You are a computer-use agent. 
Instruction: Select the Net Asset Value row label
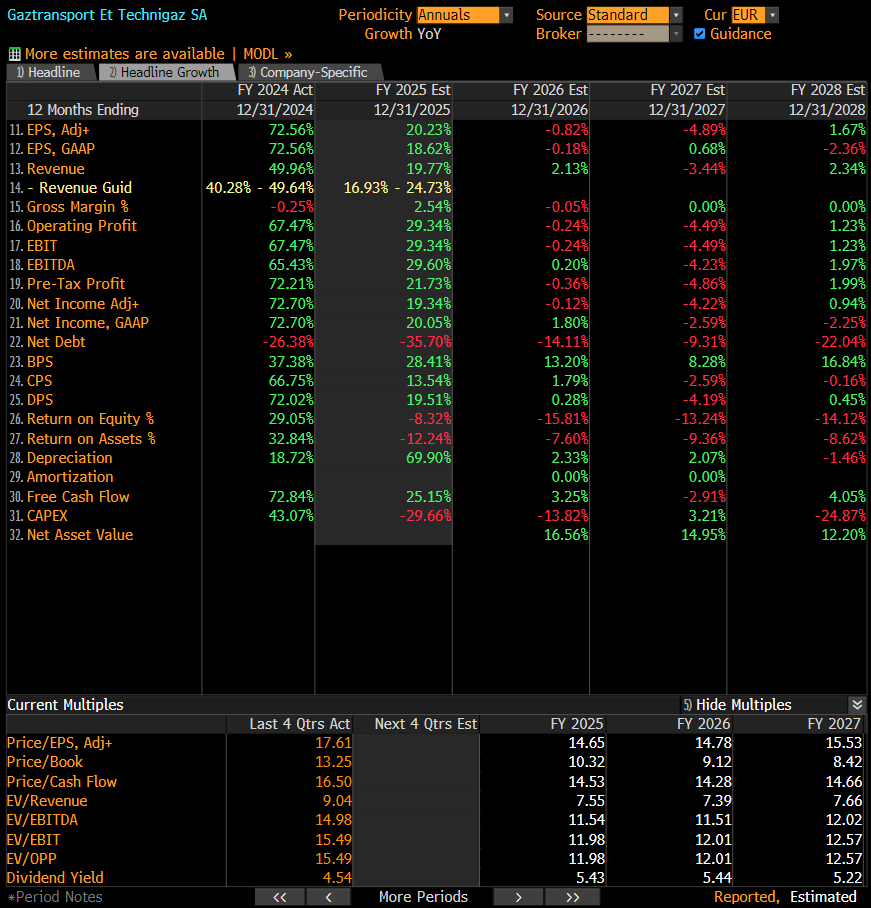(80, 534)
